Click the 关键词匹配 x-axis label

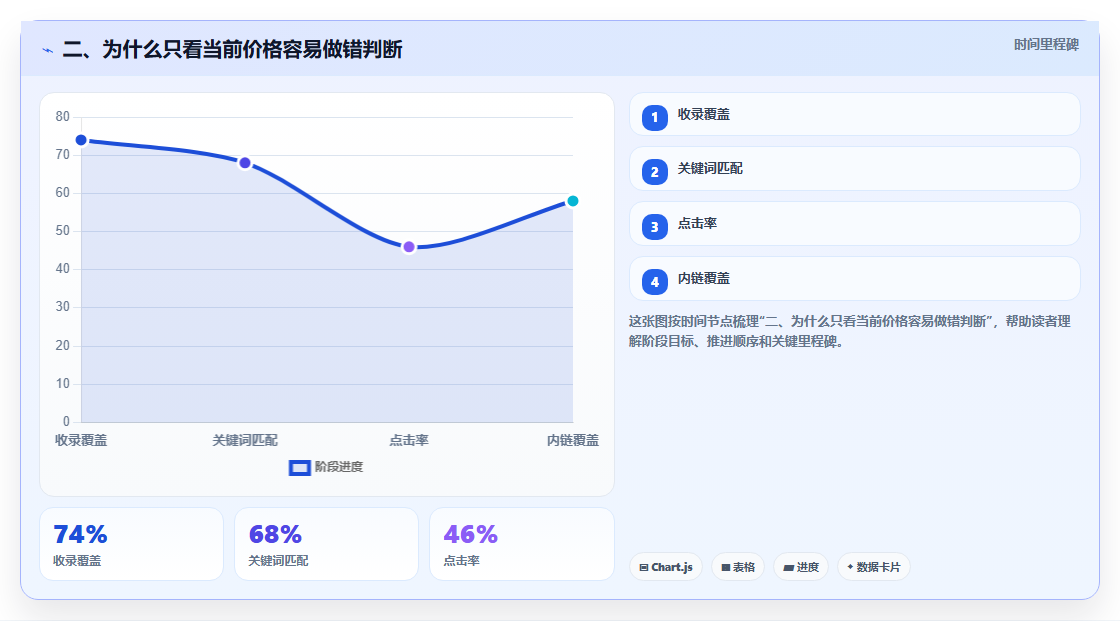point(245,440)
